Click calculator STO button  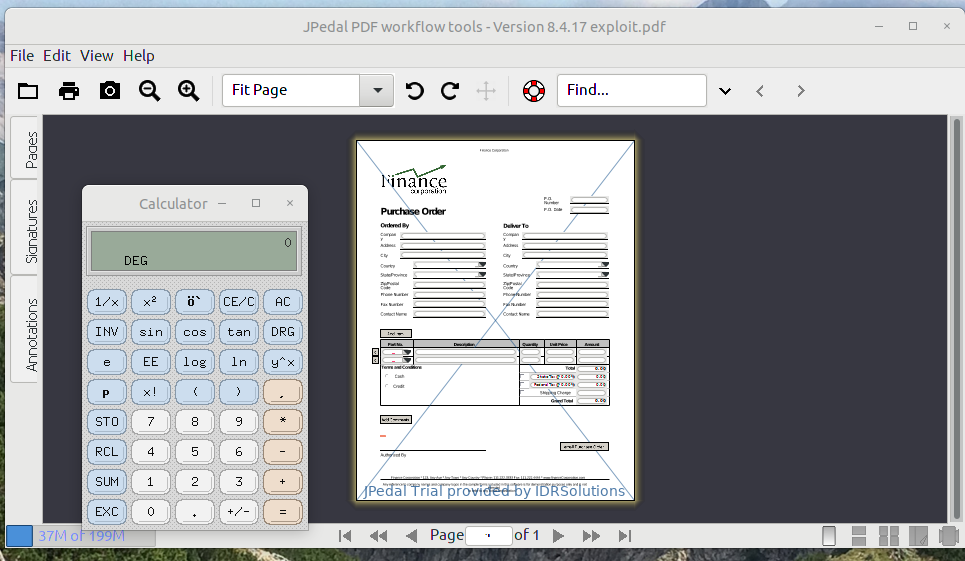click(x=106, y=421)
